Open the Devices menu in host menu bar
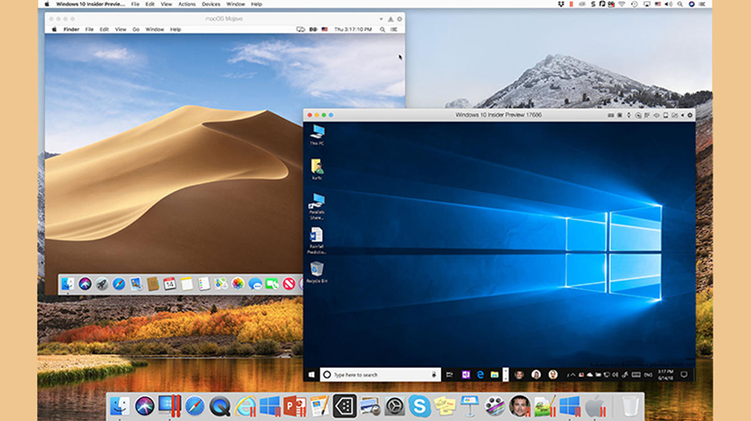This screenshot has height=421, width=751. pos(211,4)
